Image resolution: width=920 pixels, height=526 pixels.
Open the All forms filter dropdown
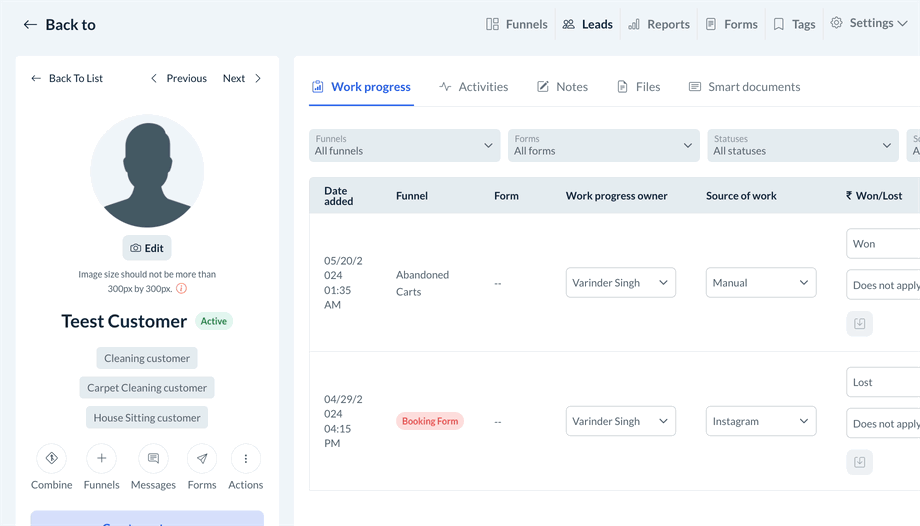(604, 145)
